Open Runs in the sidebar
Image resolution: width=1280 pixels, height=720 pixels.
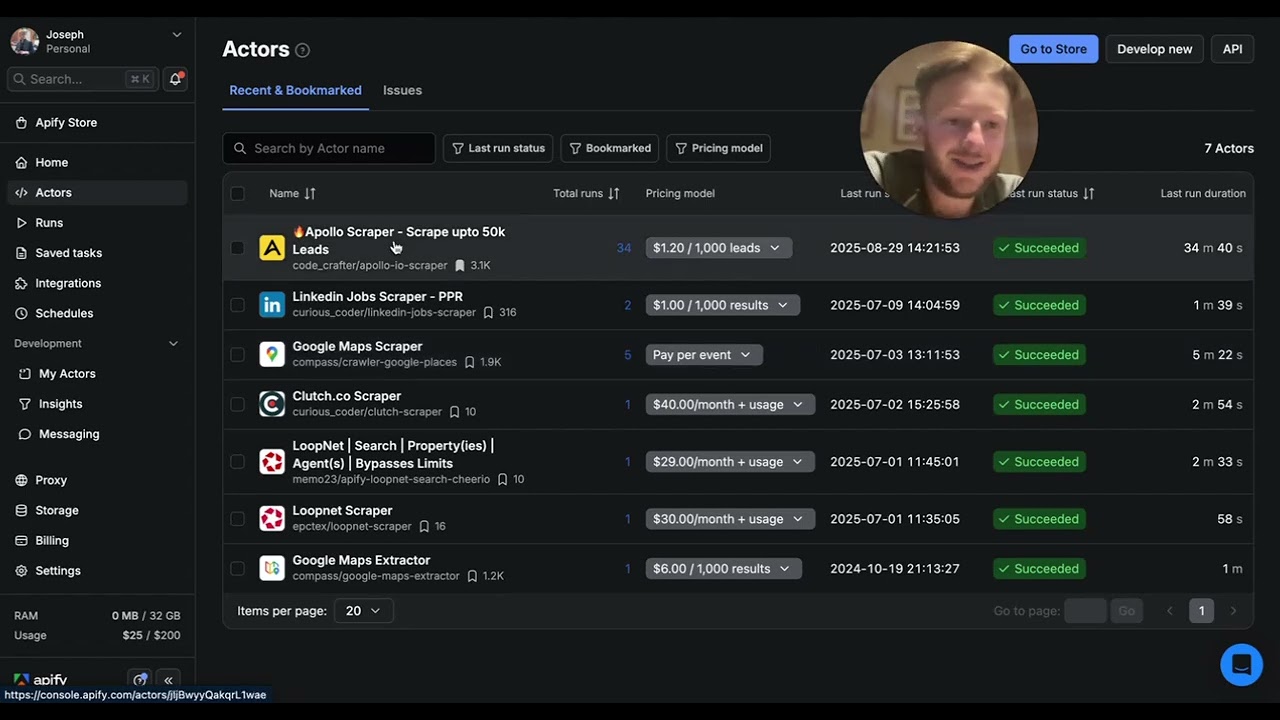pos(97,223)
